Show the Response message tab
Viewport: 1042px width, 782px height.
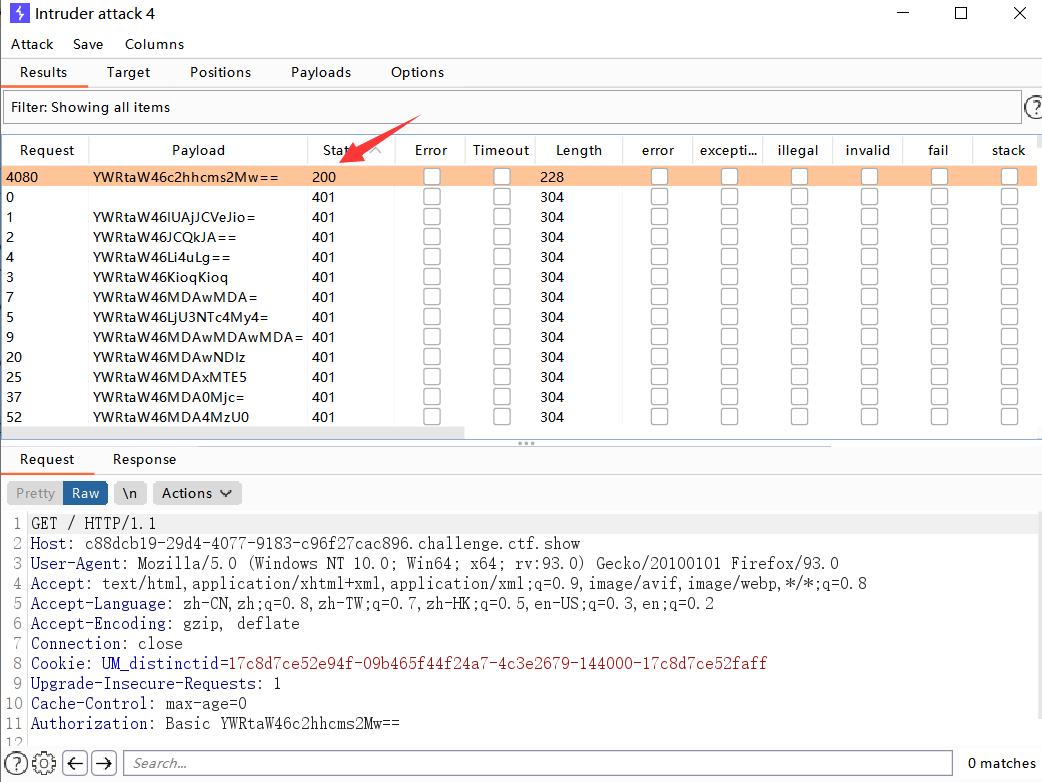144,459
